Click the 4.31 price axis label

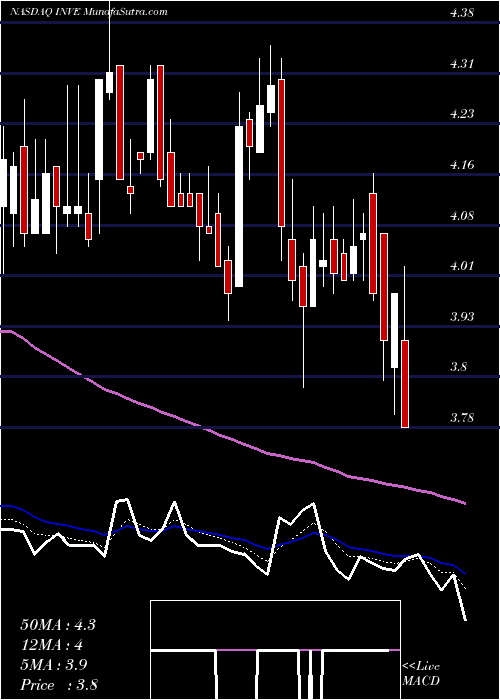tap(462, 64)
